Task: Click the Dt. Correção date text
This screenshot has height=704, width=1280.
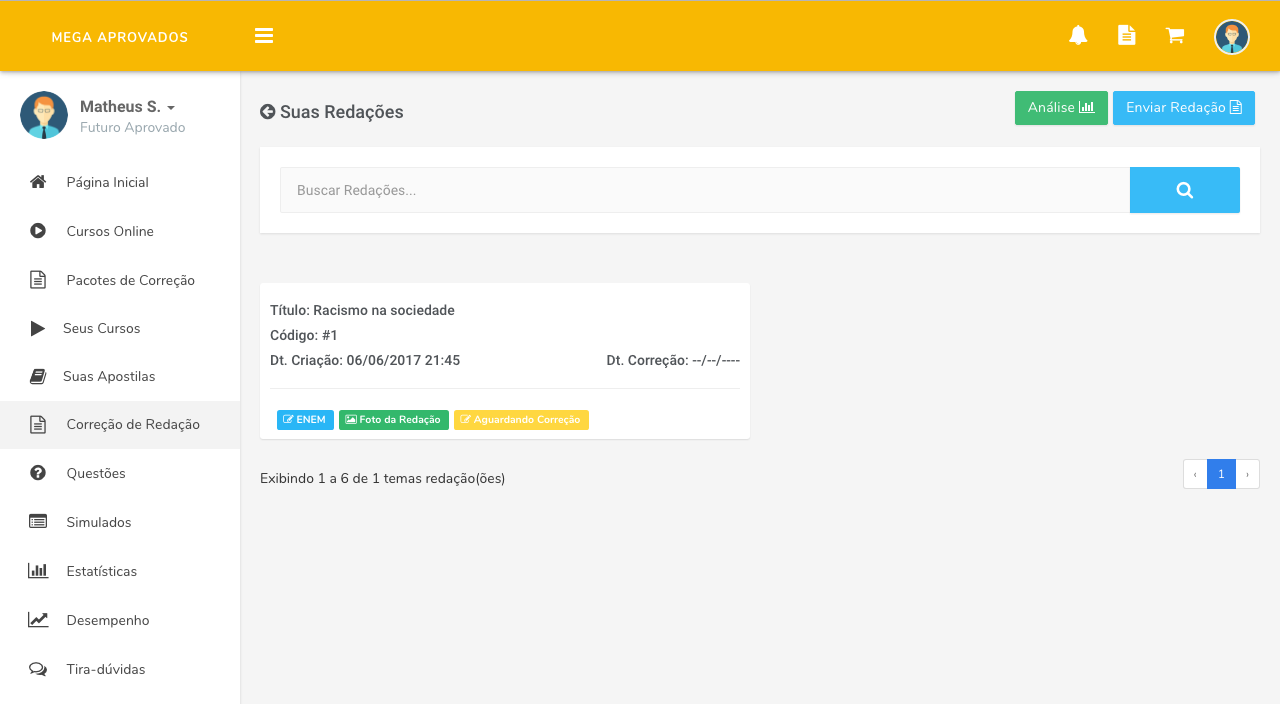Action: [x=673, y=360]
